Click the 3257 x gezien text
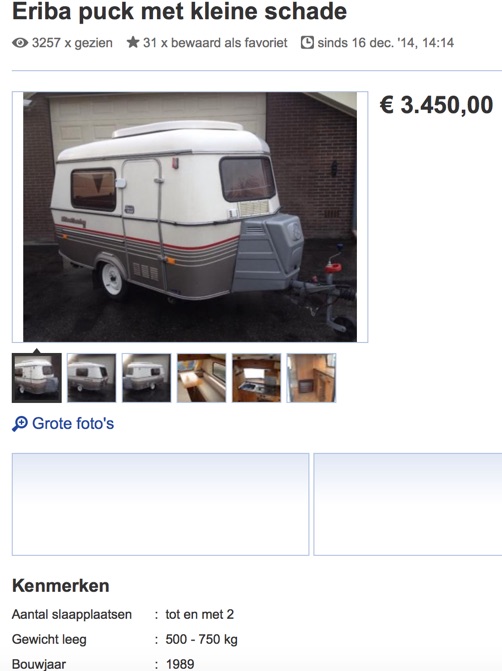 72,43
